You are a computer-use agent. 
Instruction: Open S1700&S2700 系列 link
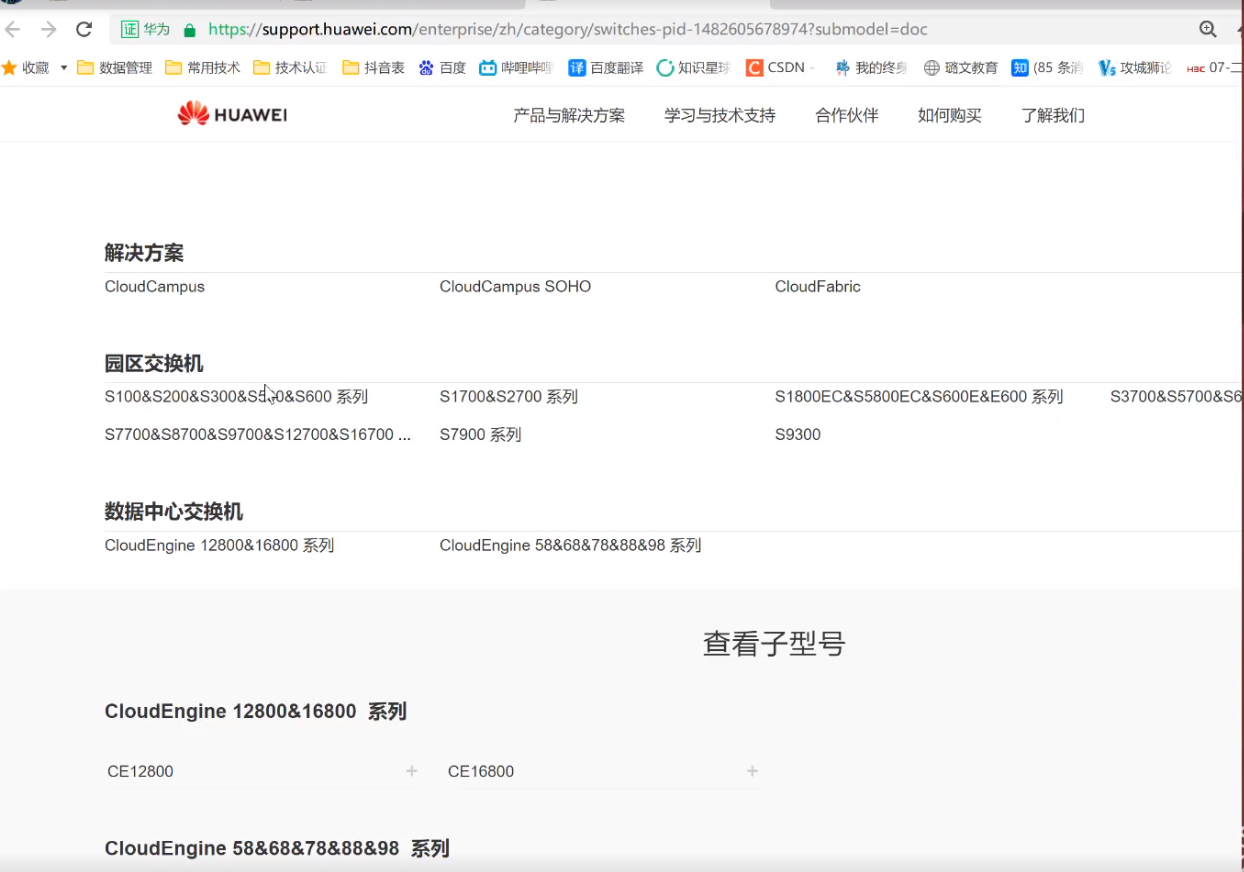click(509, 397)
